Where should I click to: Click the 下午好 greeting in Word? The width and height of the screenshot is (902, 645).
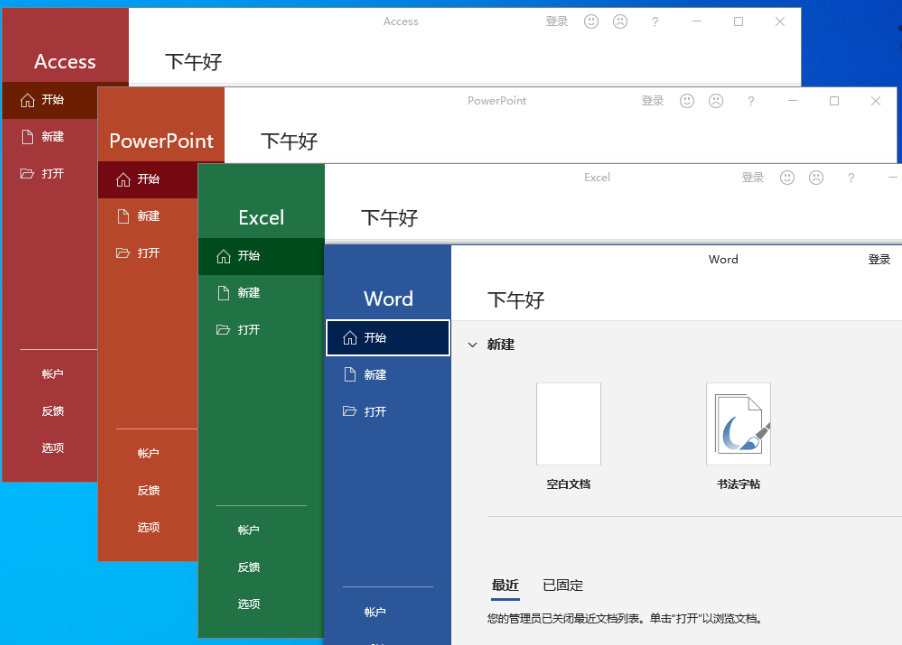pos(516,300)
